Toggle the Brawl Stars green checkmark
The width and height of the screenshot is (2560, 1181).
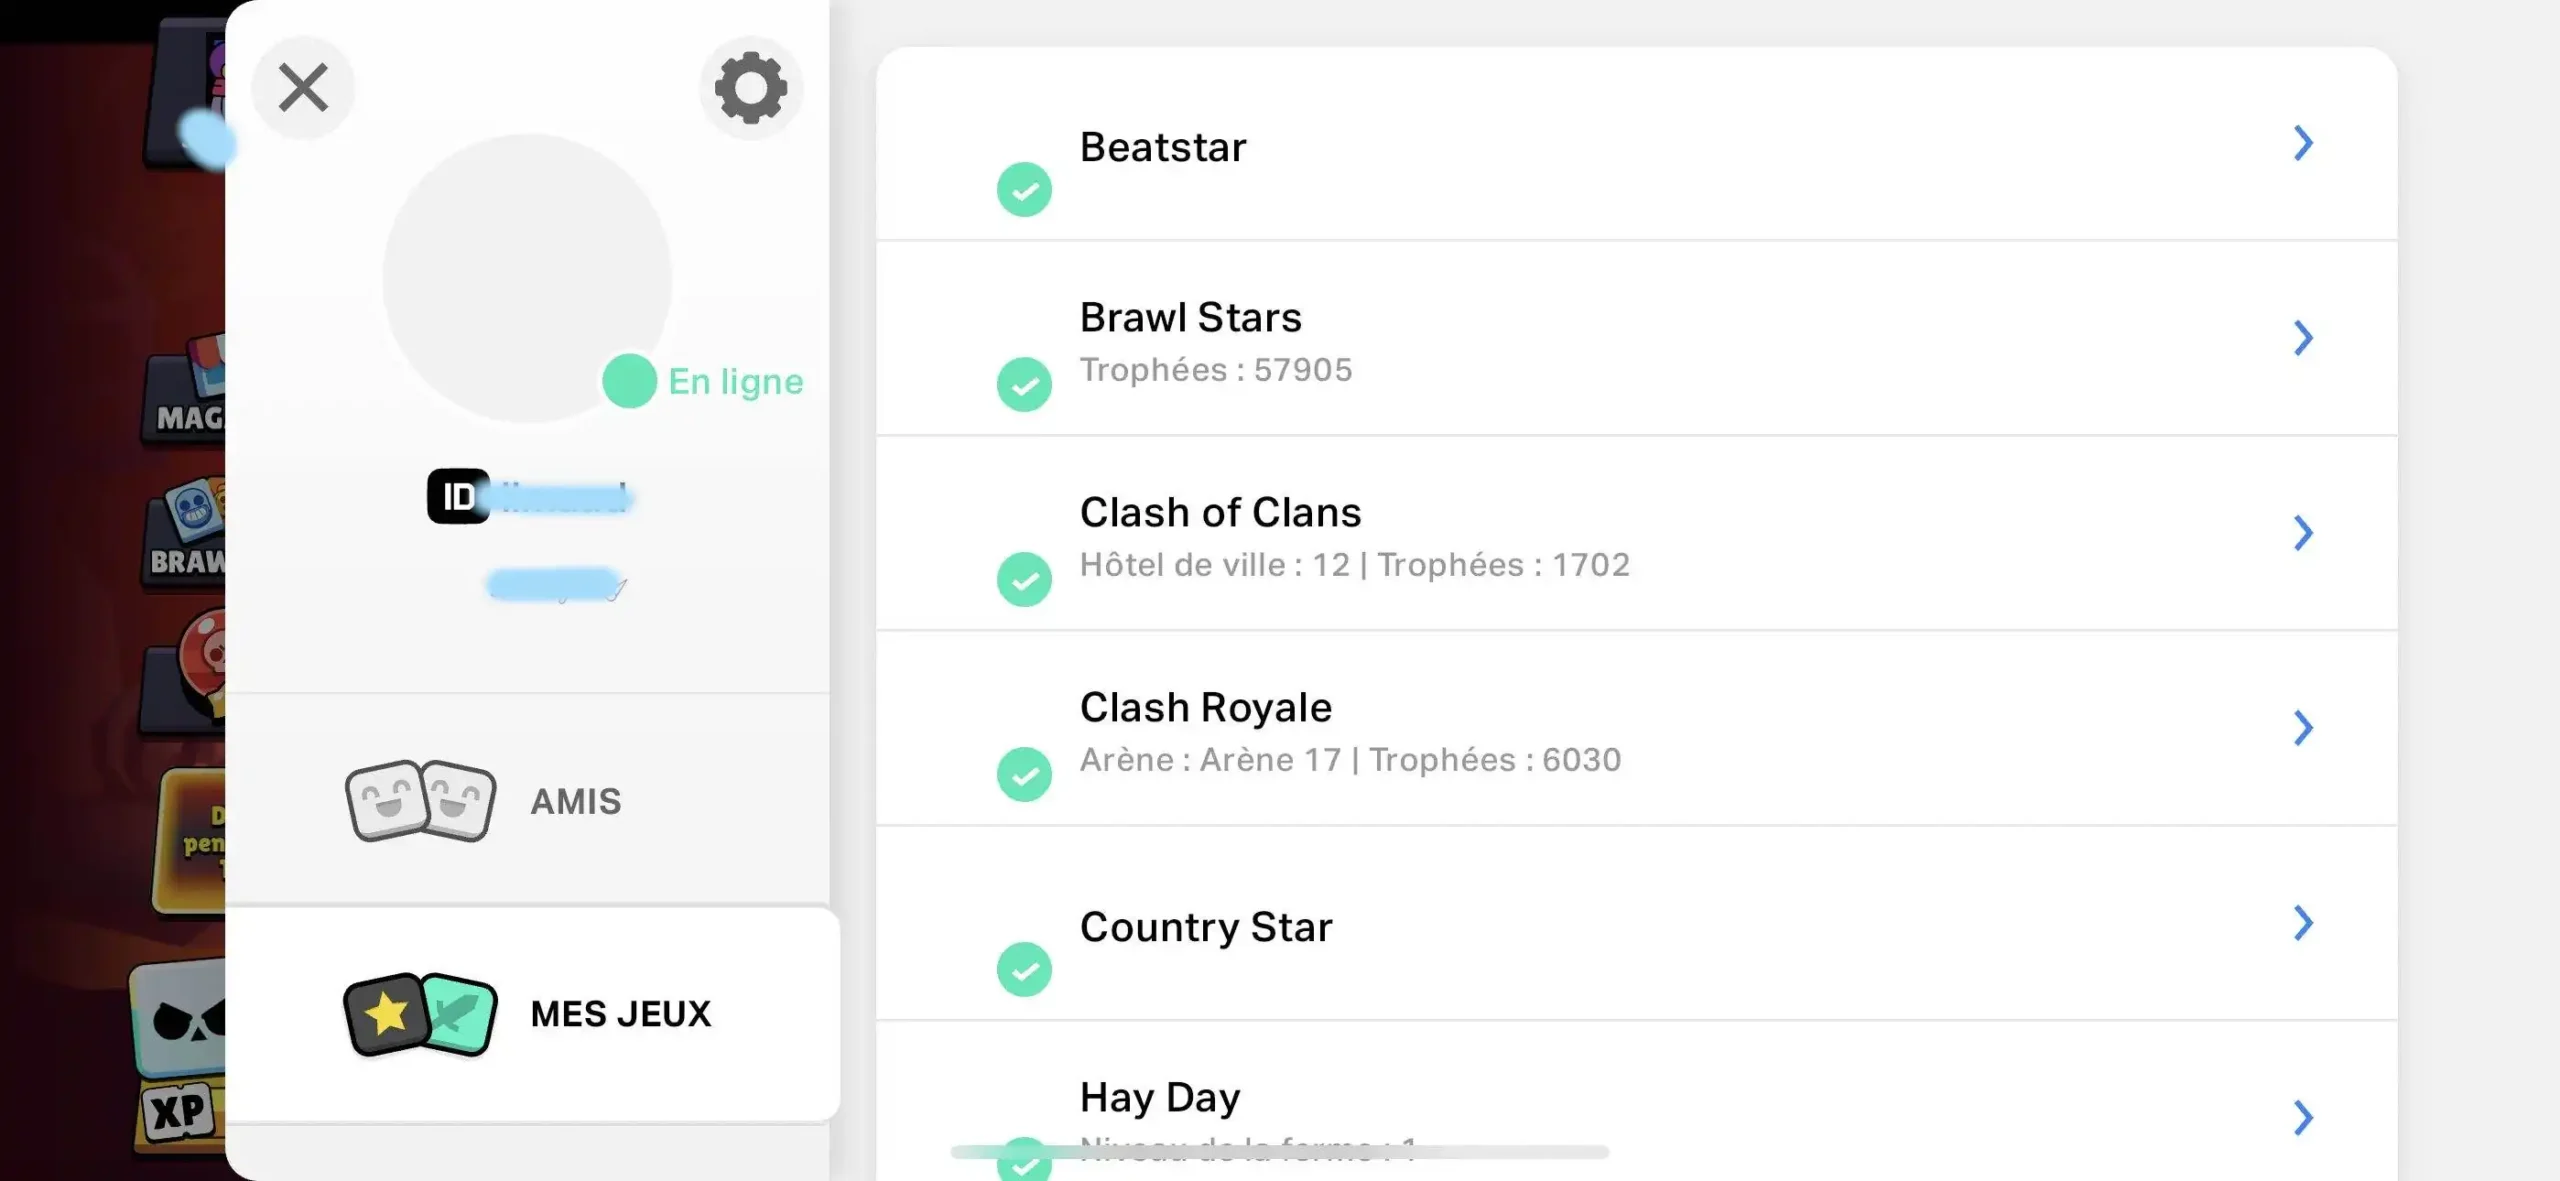pos(1024,384)
